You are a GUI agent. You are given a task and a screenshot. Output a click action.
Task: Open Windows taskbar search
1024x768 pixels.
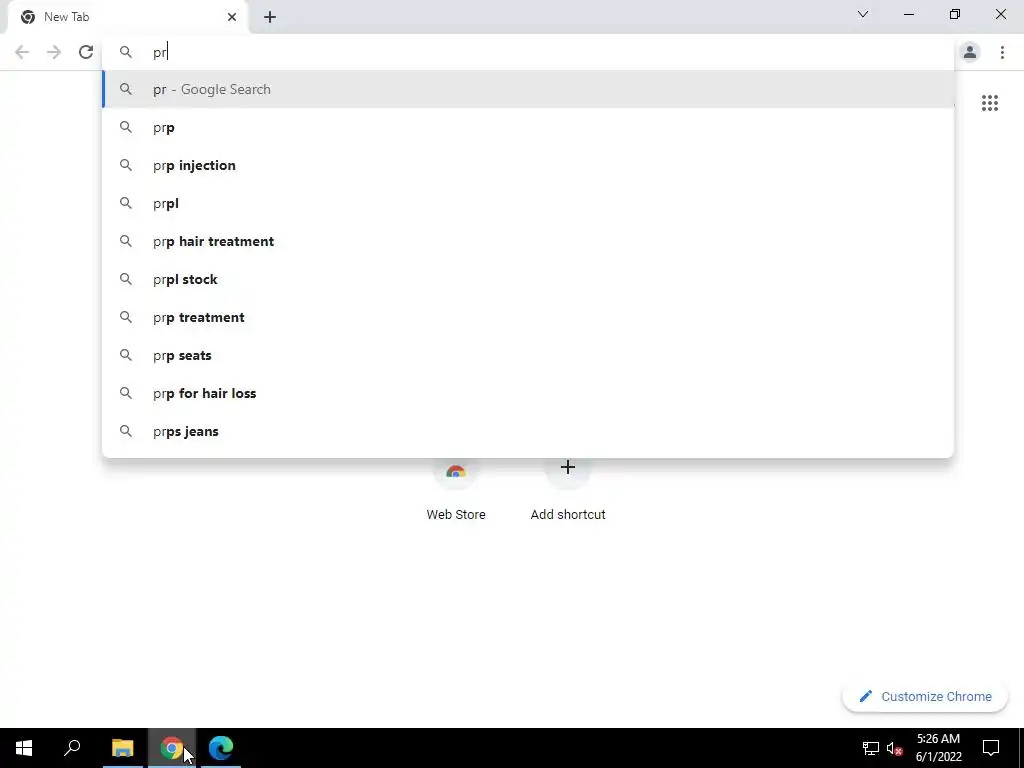click(72, 748)
